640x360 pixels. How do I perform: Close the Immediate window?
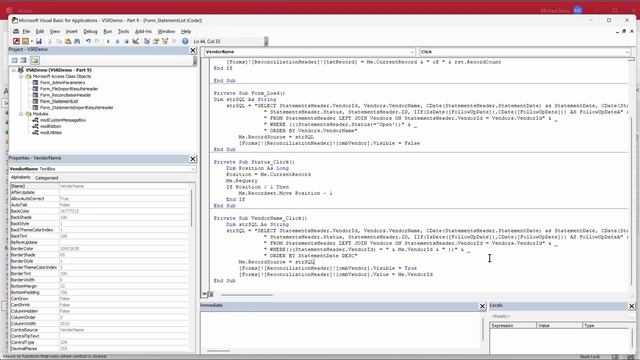[482, 306]
